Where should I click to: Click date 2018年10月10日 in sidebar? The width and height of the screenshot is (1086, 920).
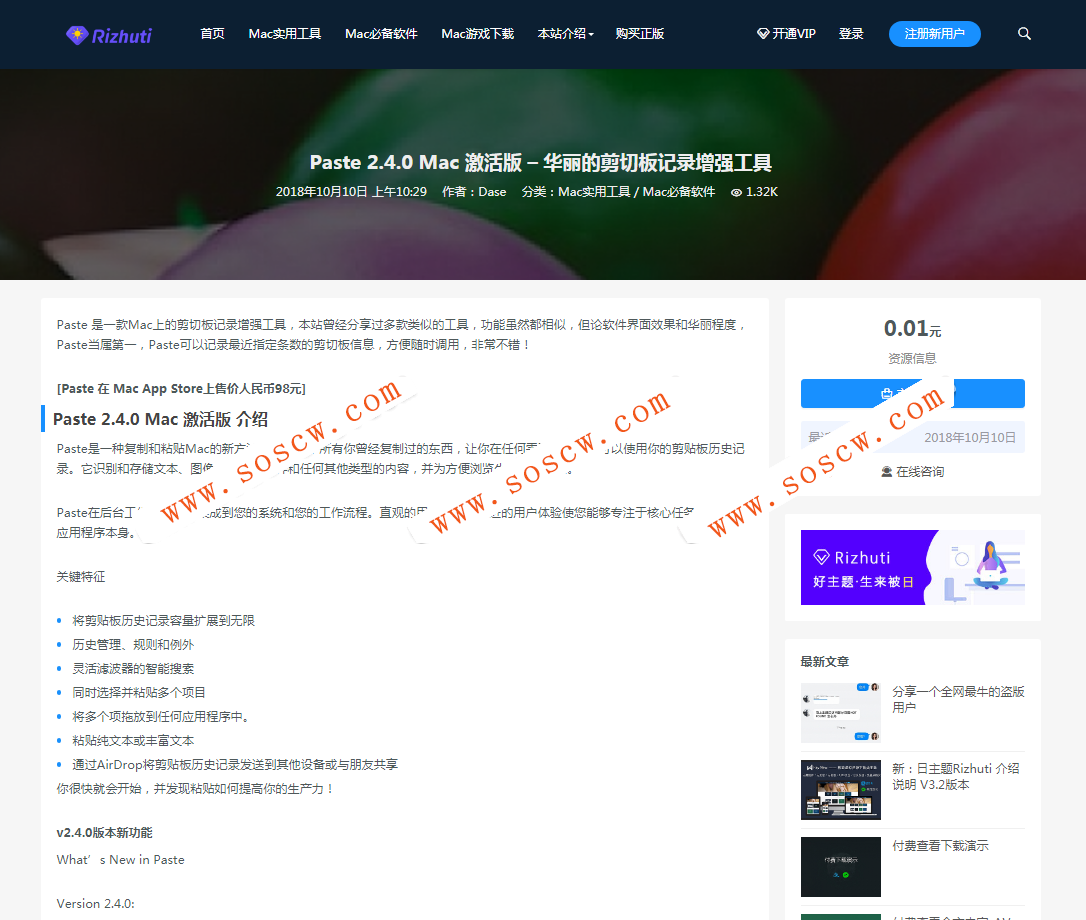pyautogui.click(x=970, y=438)
